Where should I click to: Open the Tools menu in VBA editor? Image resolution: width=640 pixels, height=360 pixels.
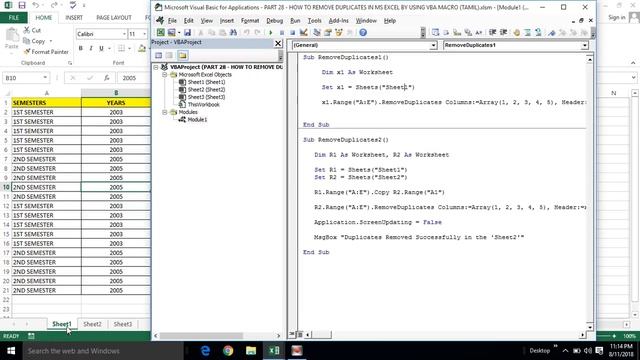point(314,20)
